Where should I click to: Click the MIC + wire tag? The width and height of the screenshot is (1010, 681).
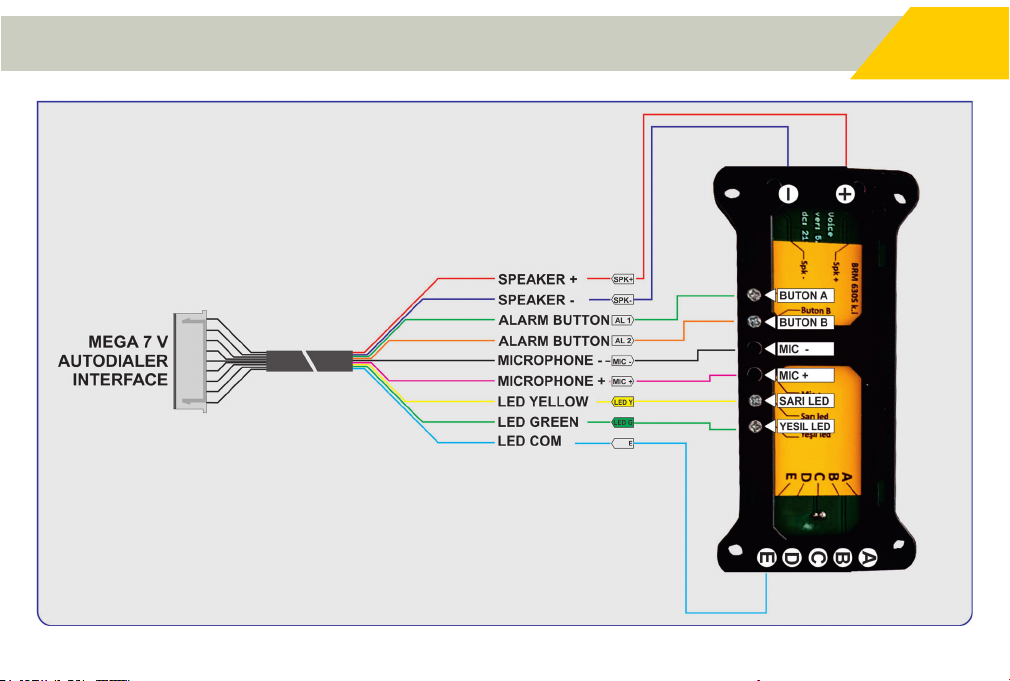click(x=623, y=381)
